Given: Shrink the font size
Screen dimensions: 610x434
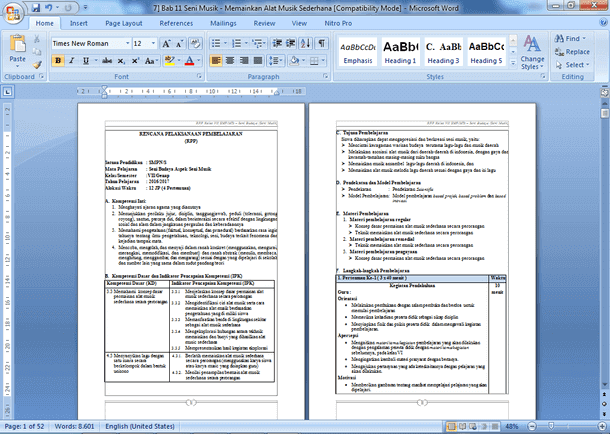Looking at the screenshot, I should pyautogui.click(x=179, y=44).
